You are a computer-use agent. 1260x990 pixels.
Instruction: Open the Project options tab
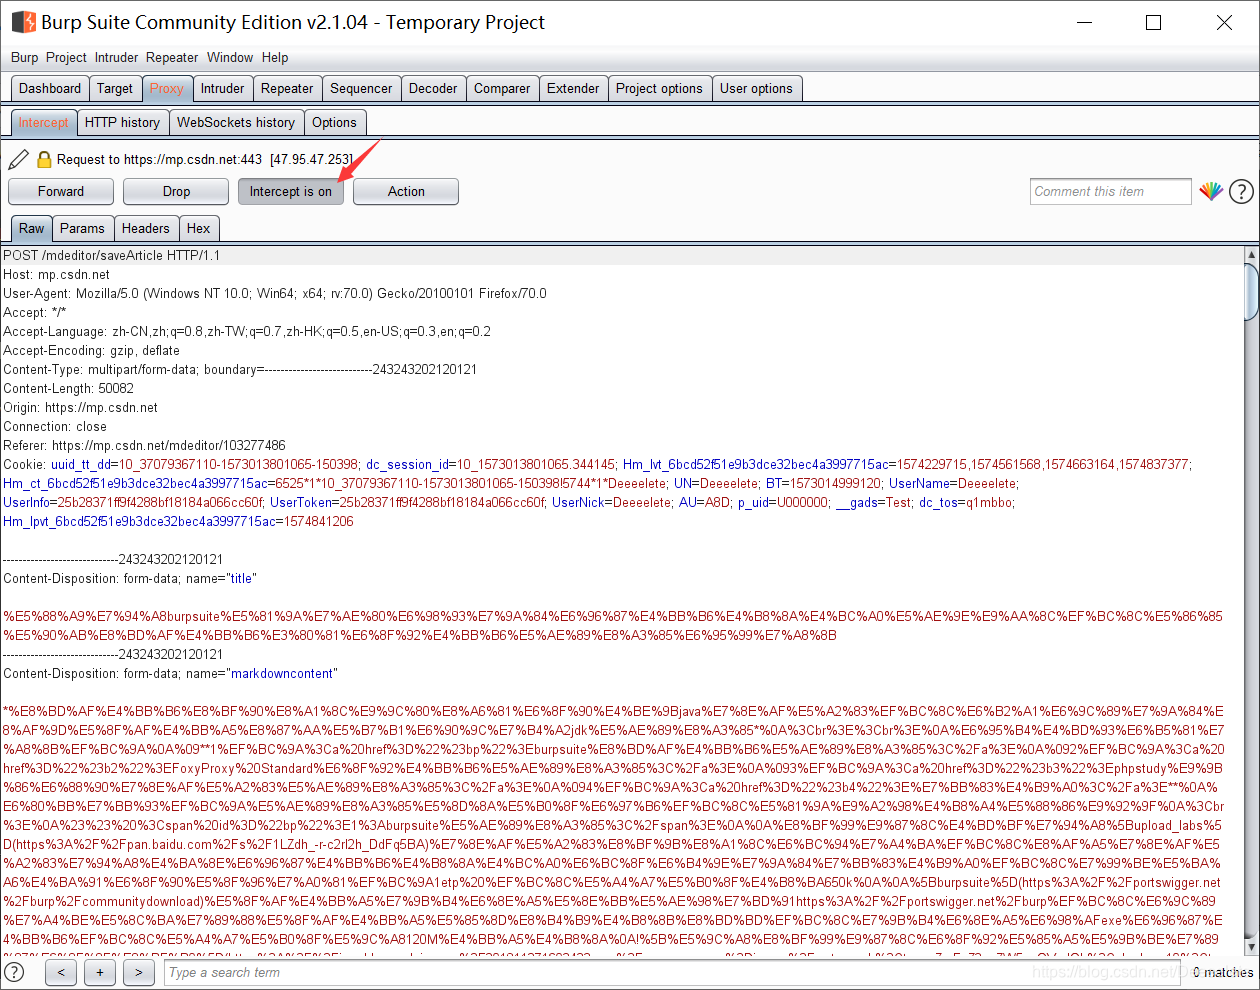pos(659,88)
